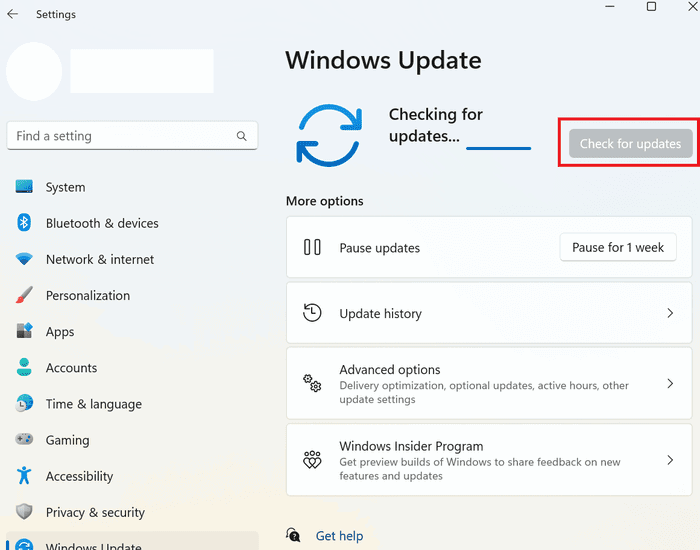Open Privacy & security label
Image resolution: width=700 pixels, height=550 pixels.
96,512
